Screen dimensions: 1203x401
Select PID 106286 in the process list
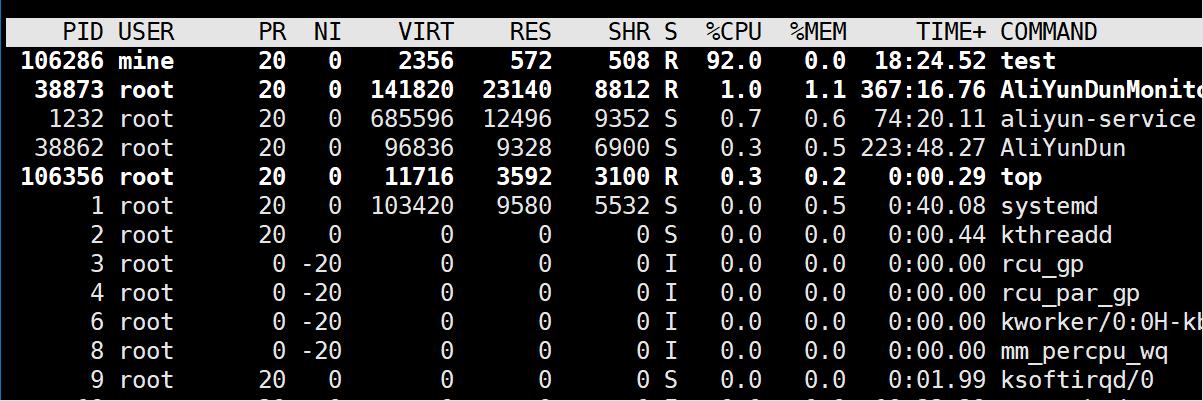[x=62, y=61]
